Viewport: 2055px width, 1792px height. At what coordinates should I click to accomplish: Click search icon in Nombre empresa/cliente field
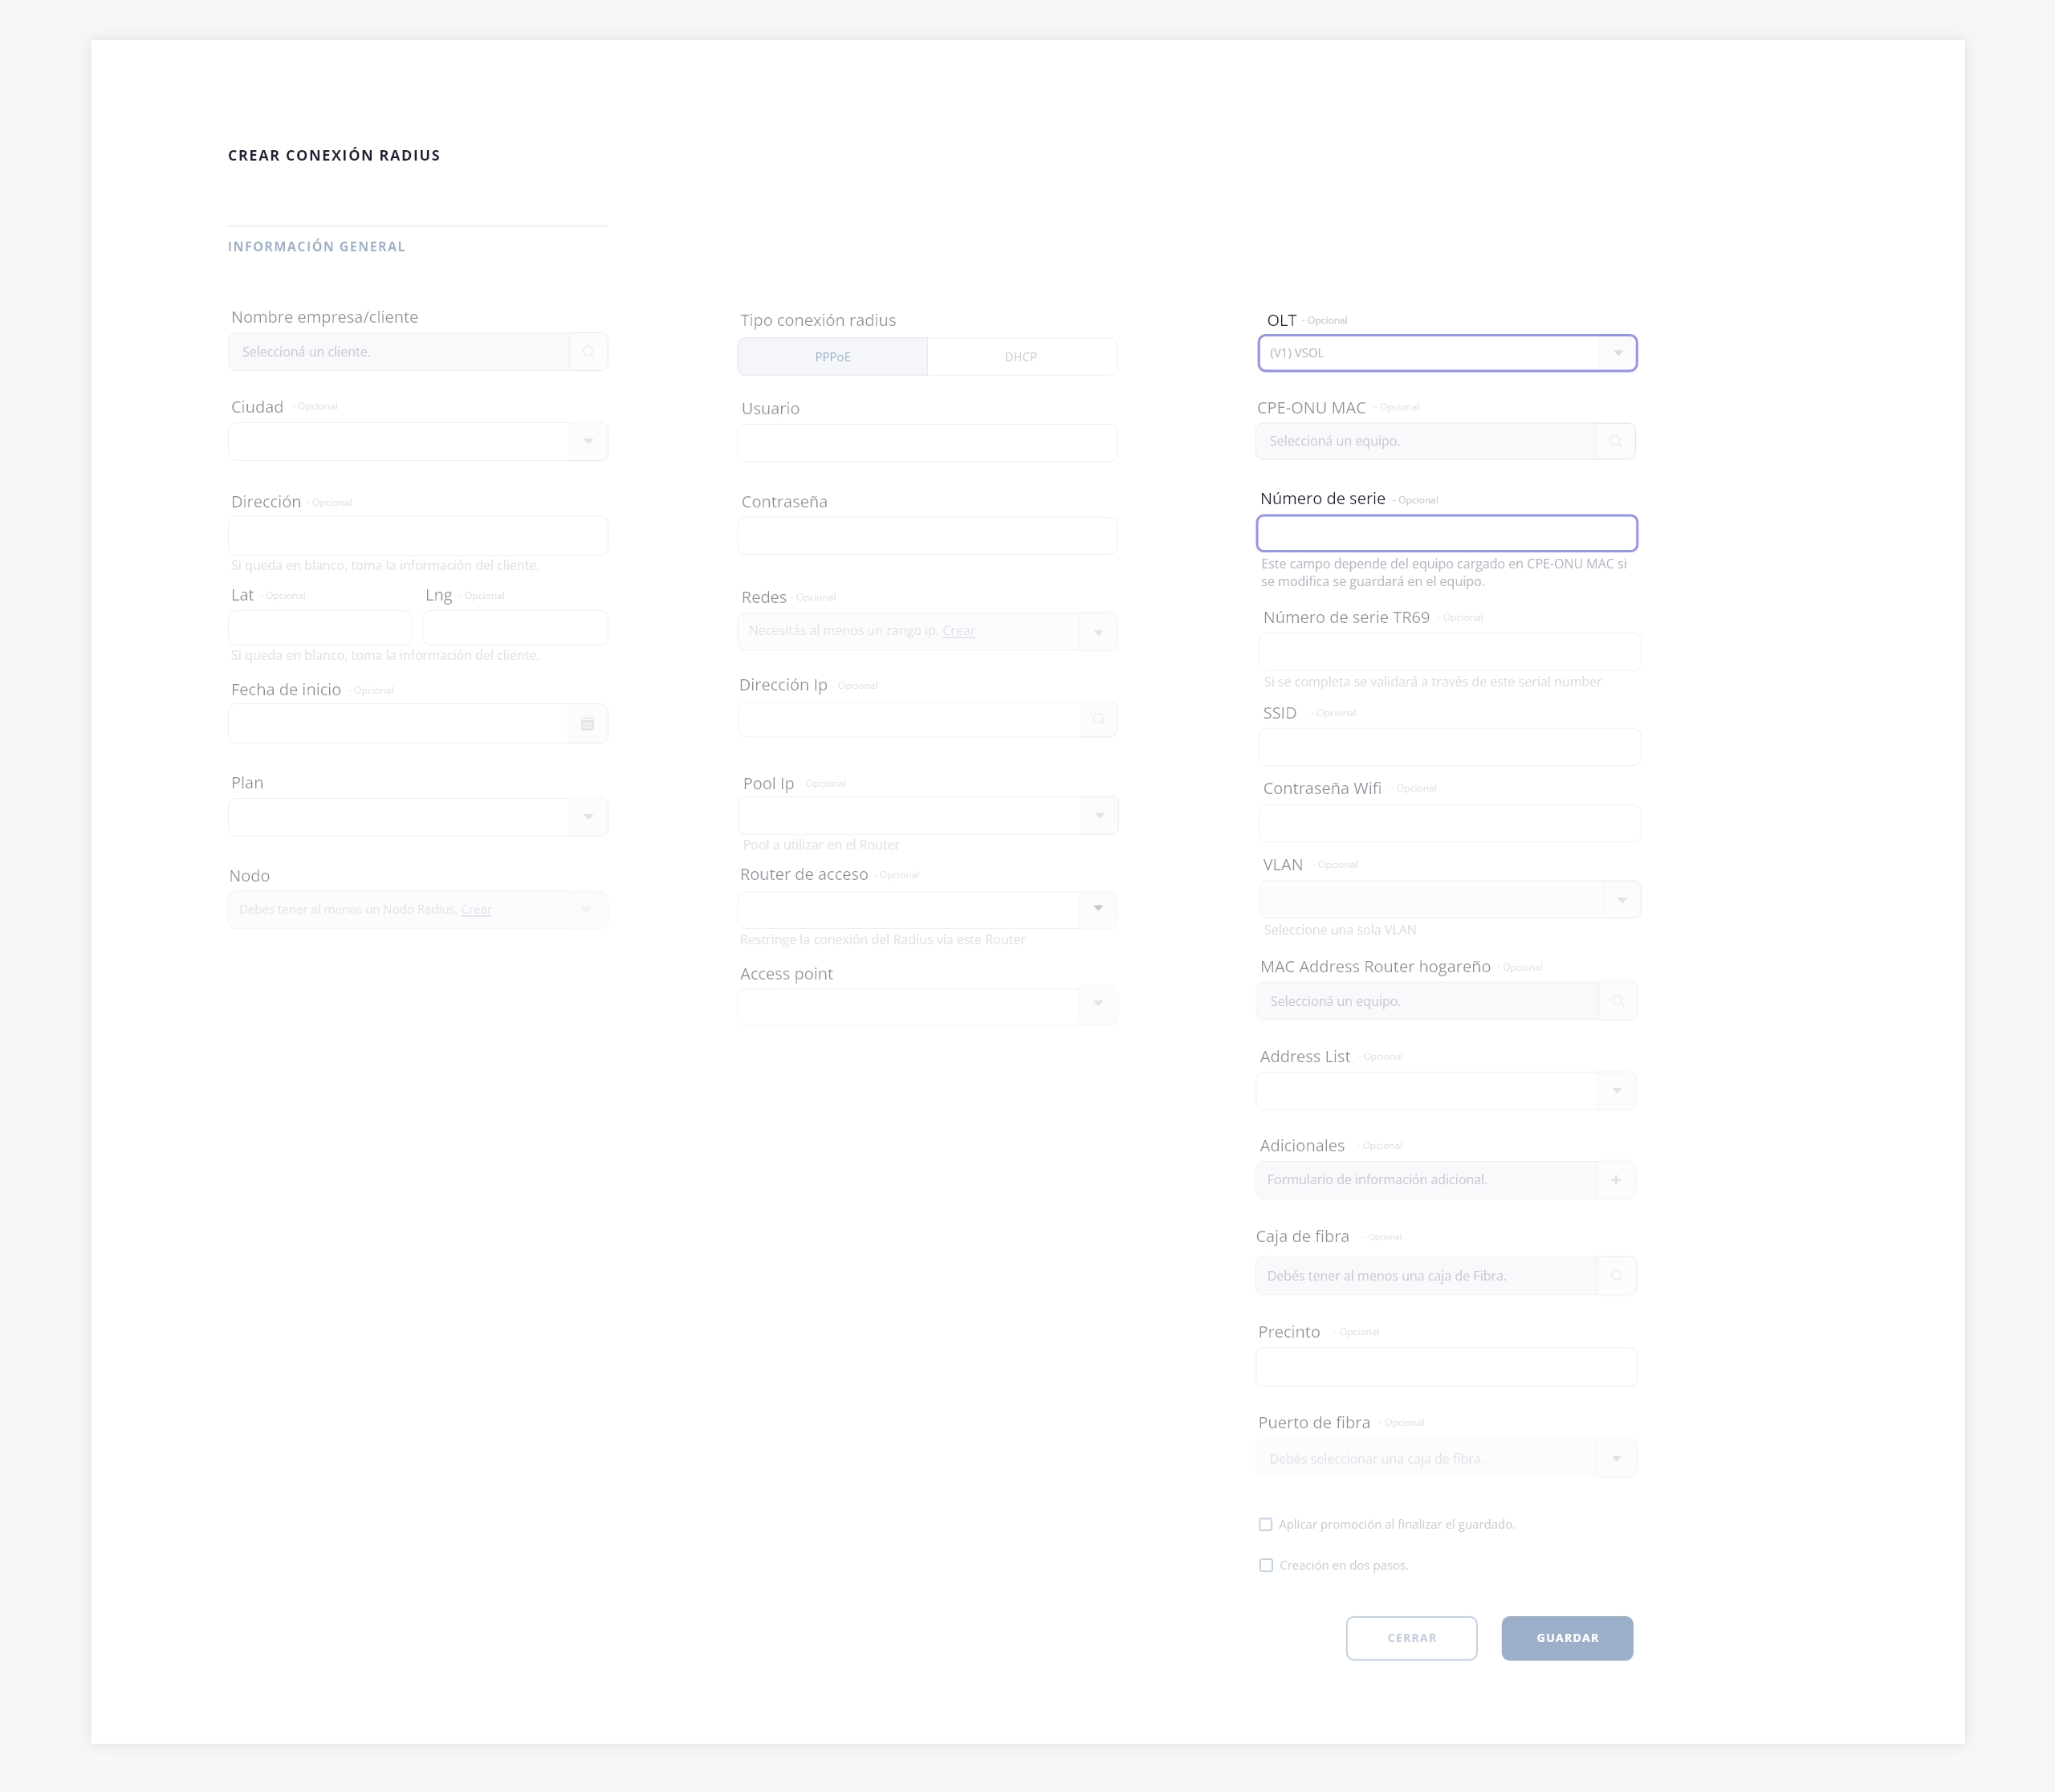click(x=588, y=352)
